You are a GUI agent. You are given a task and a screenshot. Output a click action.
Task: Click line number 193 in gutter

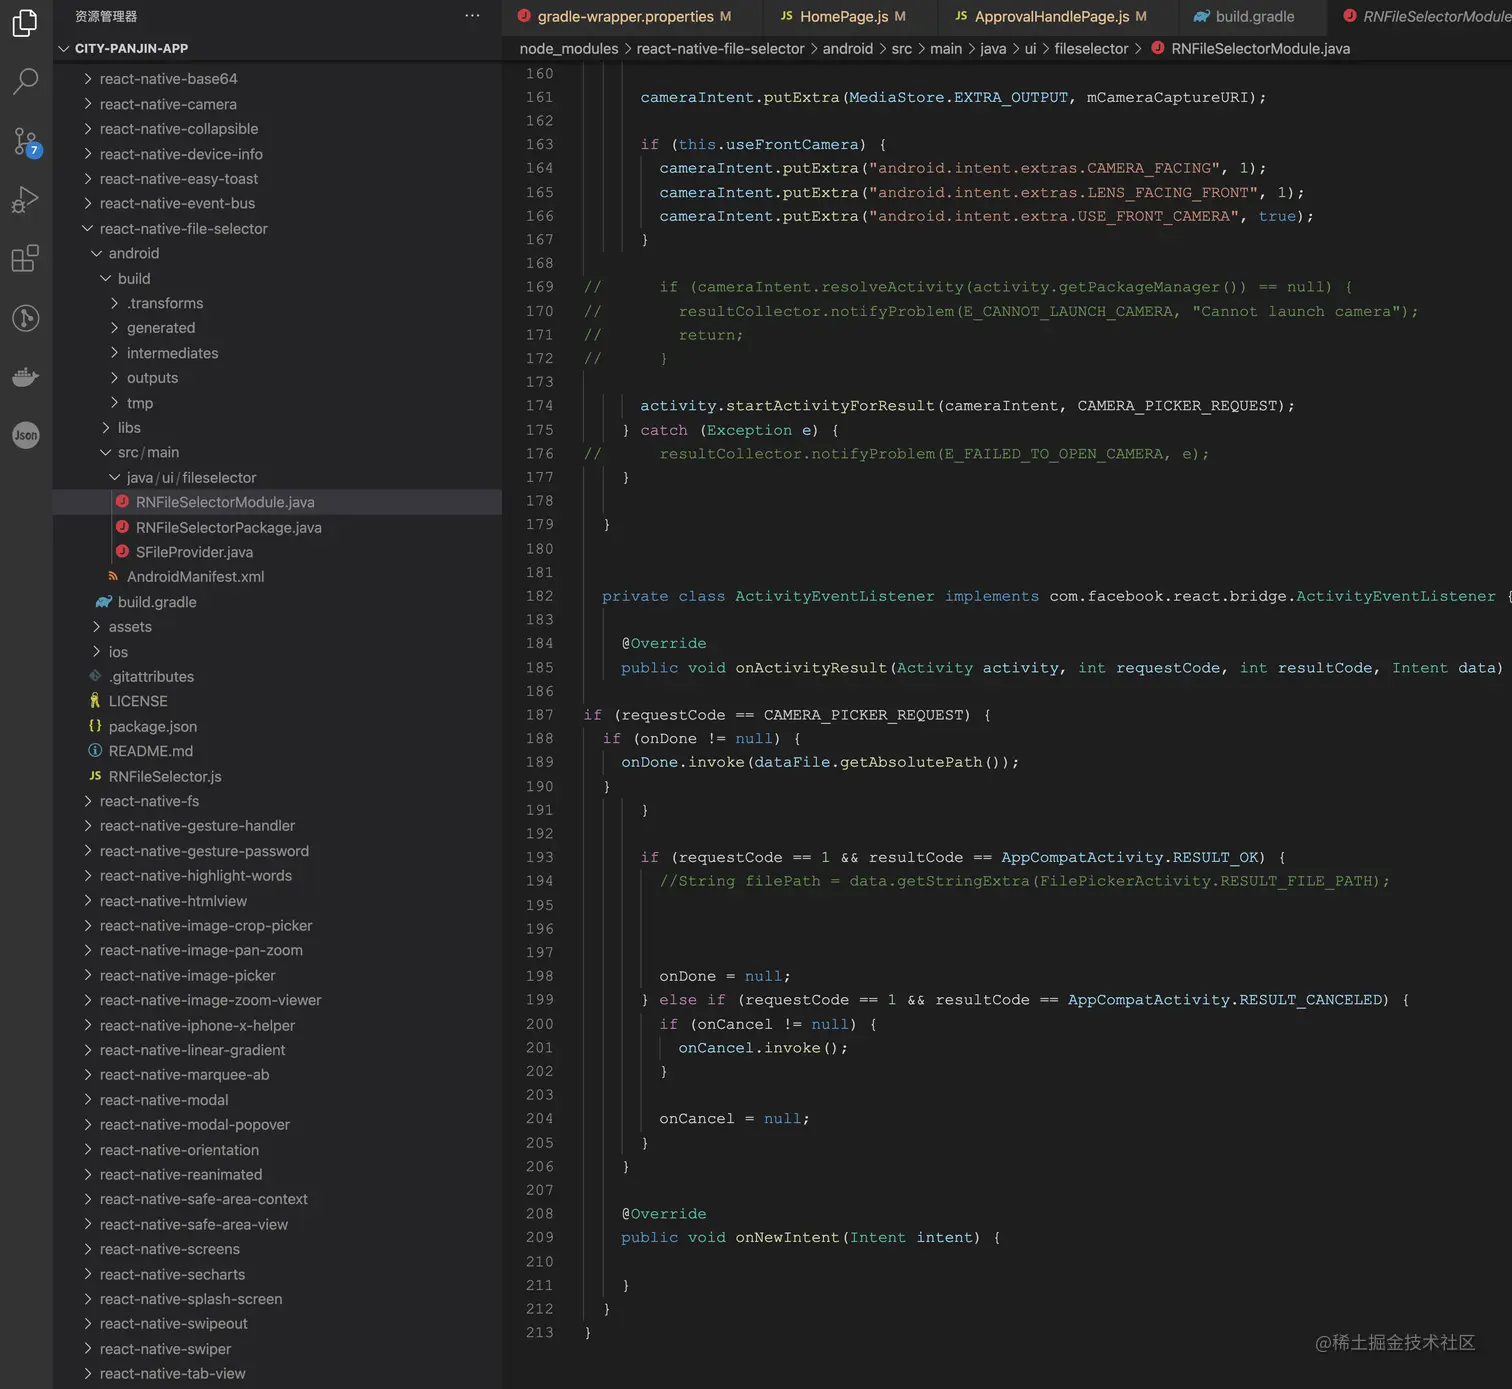(x=539, y=857)
